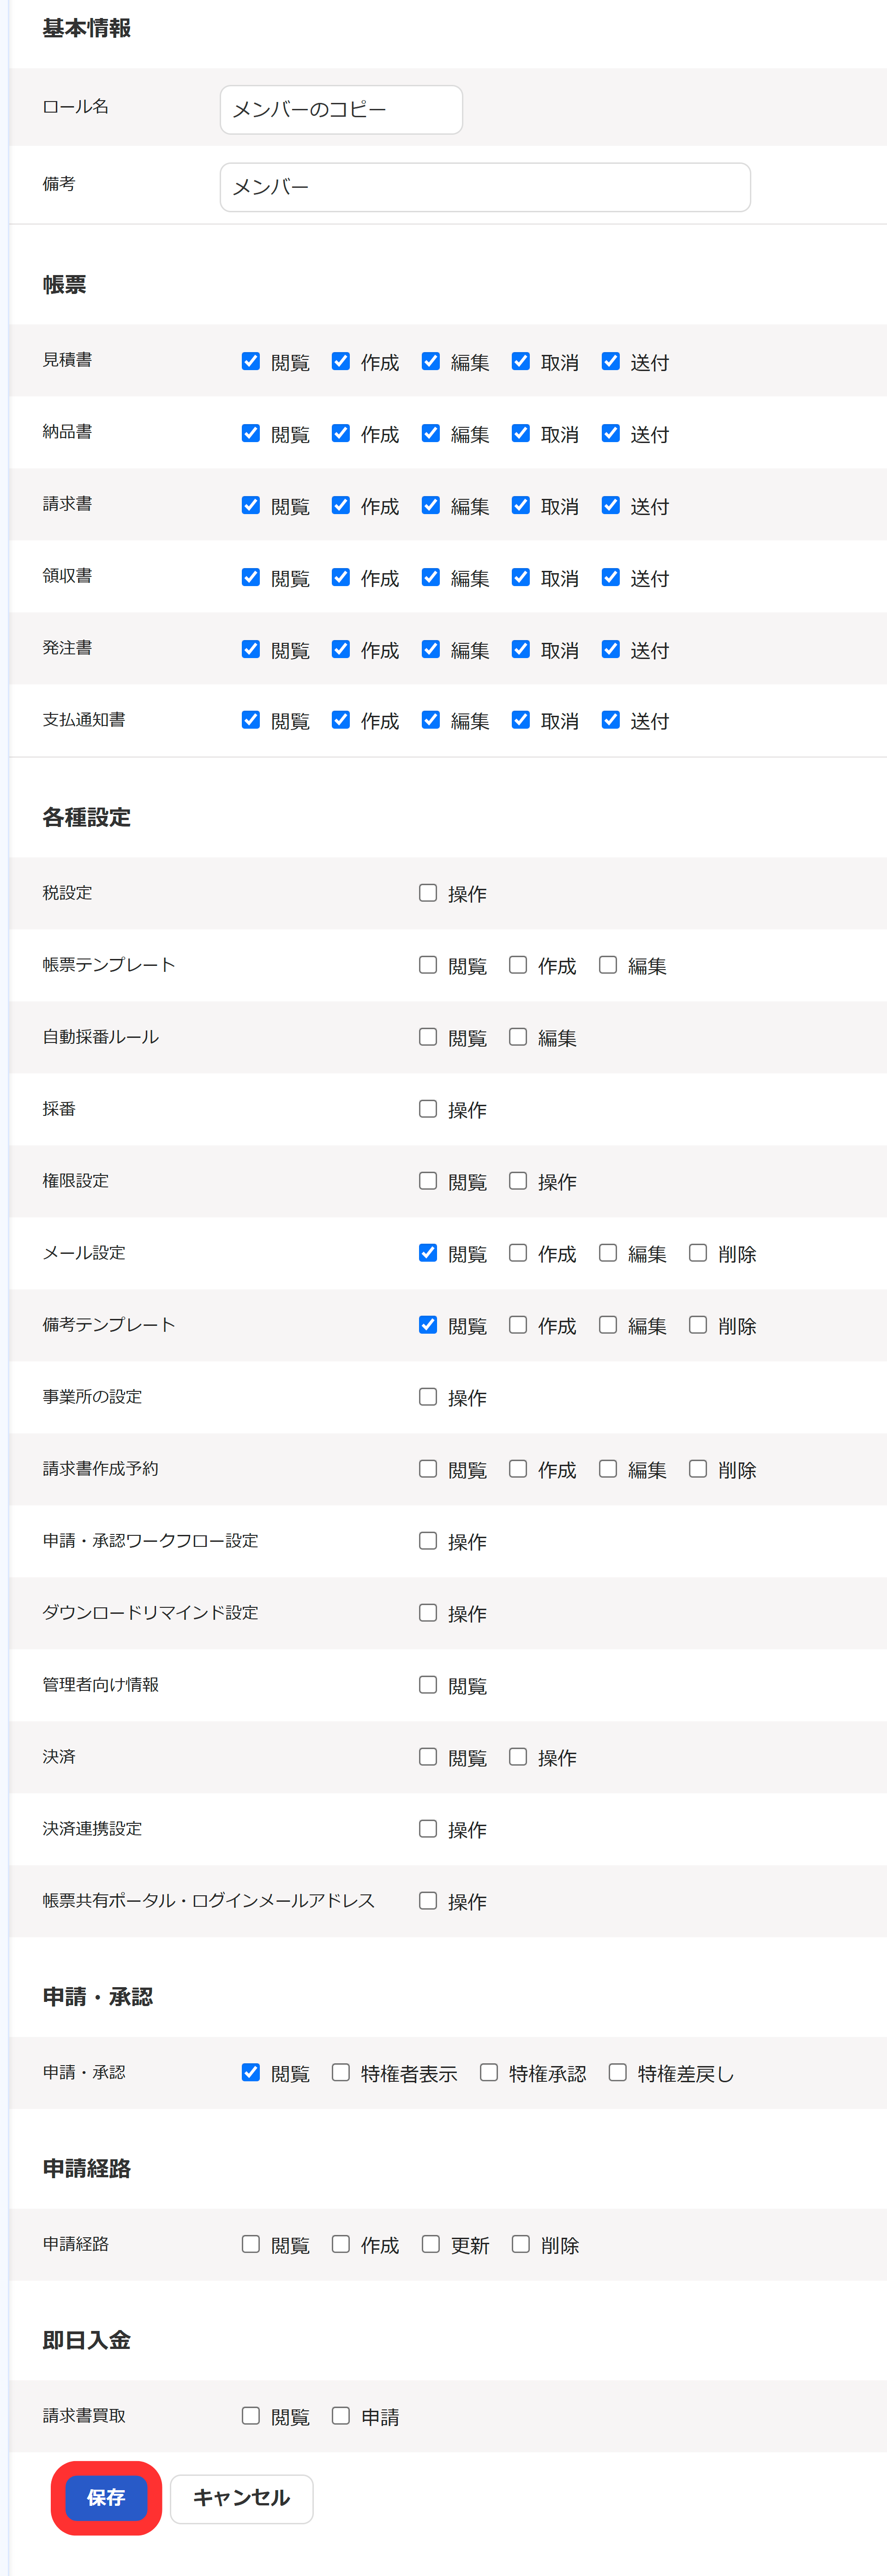Screen dimensions: 887x2576
Task: Enable 操作 for 事業所の設定
Action: coord(428,1397)
